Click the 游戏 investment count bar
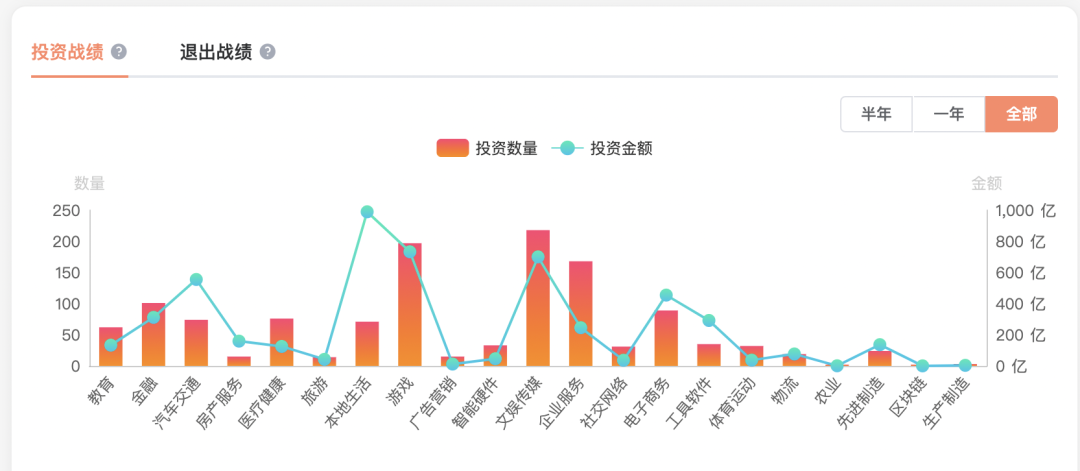 click(x=410, y=304)
